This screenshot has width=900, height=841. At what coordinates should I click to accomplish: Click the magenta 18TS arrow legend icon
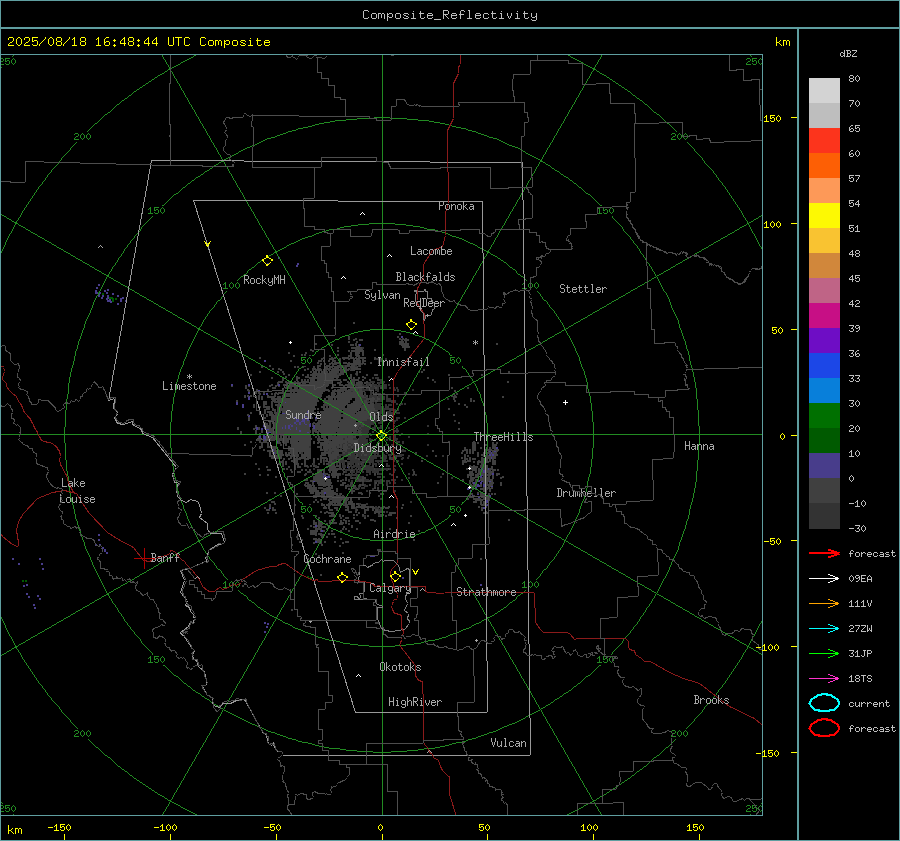[x=824, y=679]
